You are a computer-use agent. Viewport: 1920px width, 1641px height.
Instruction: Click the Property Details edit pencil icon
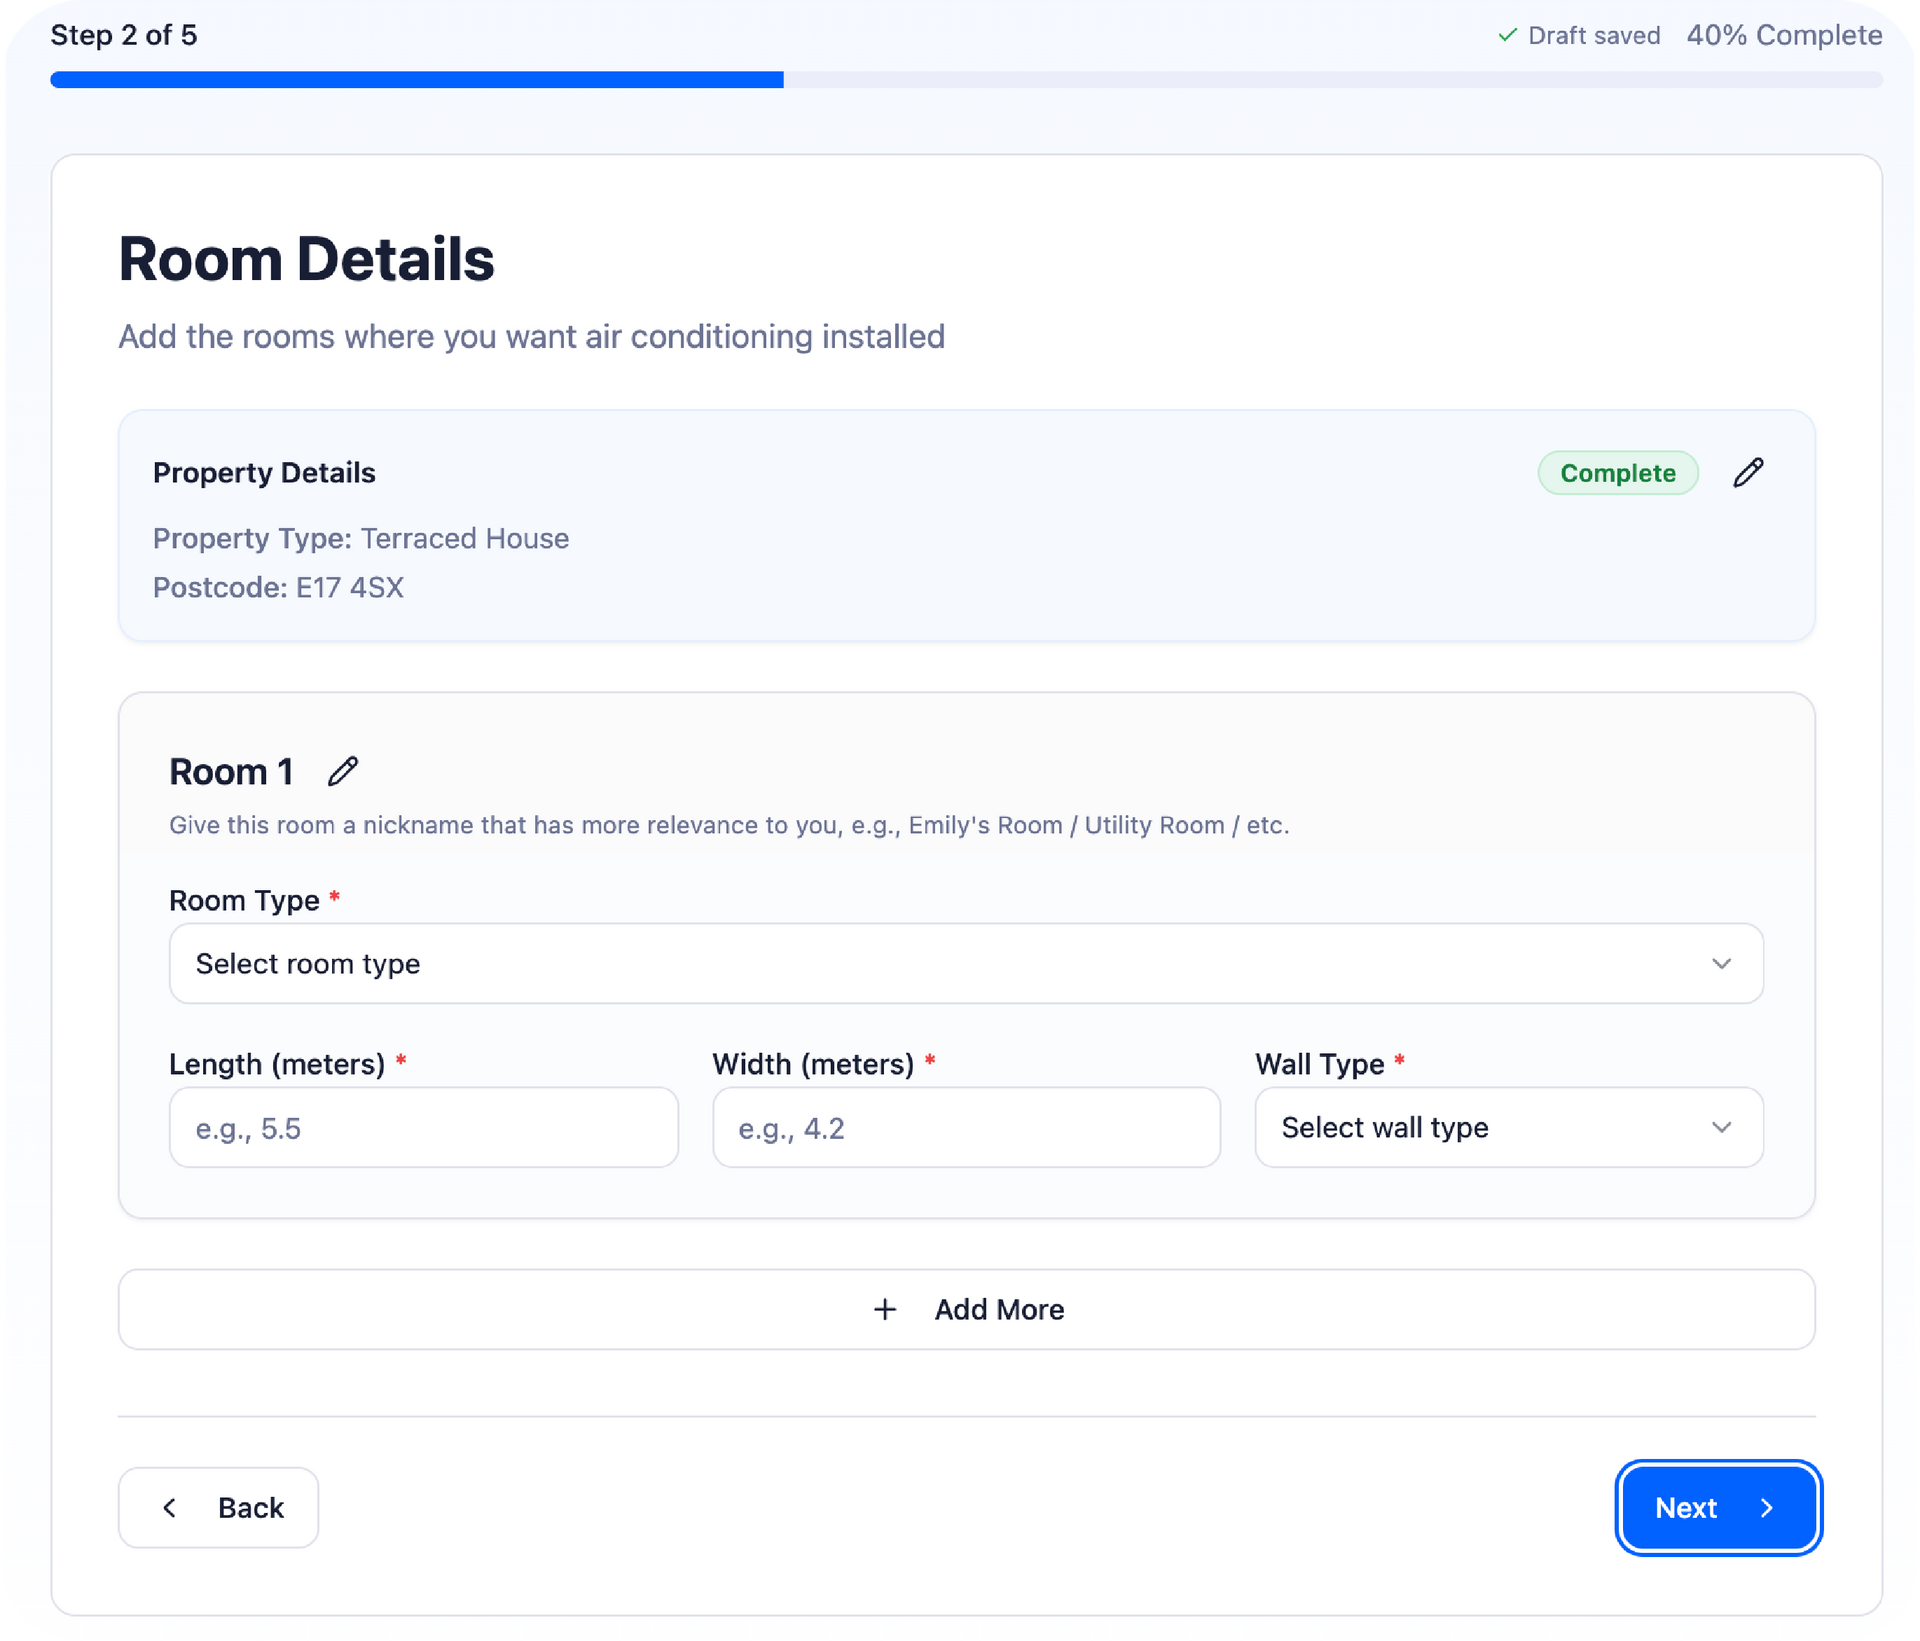[1748, 473]
